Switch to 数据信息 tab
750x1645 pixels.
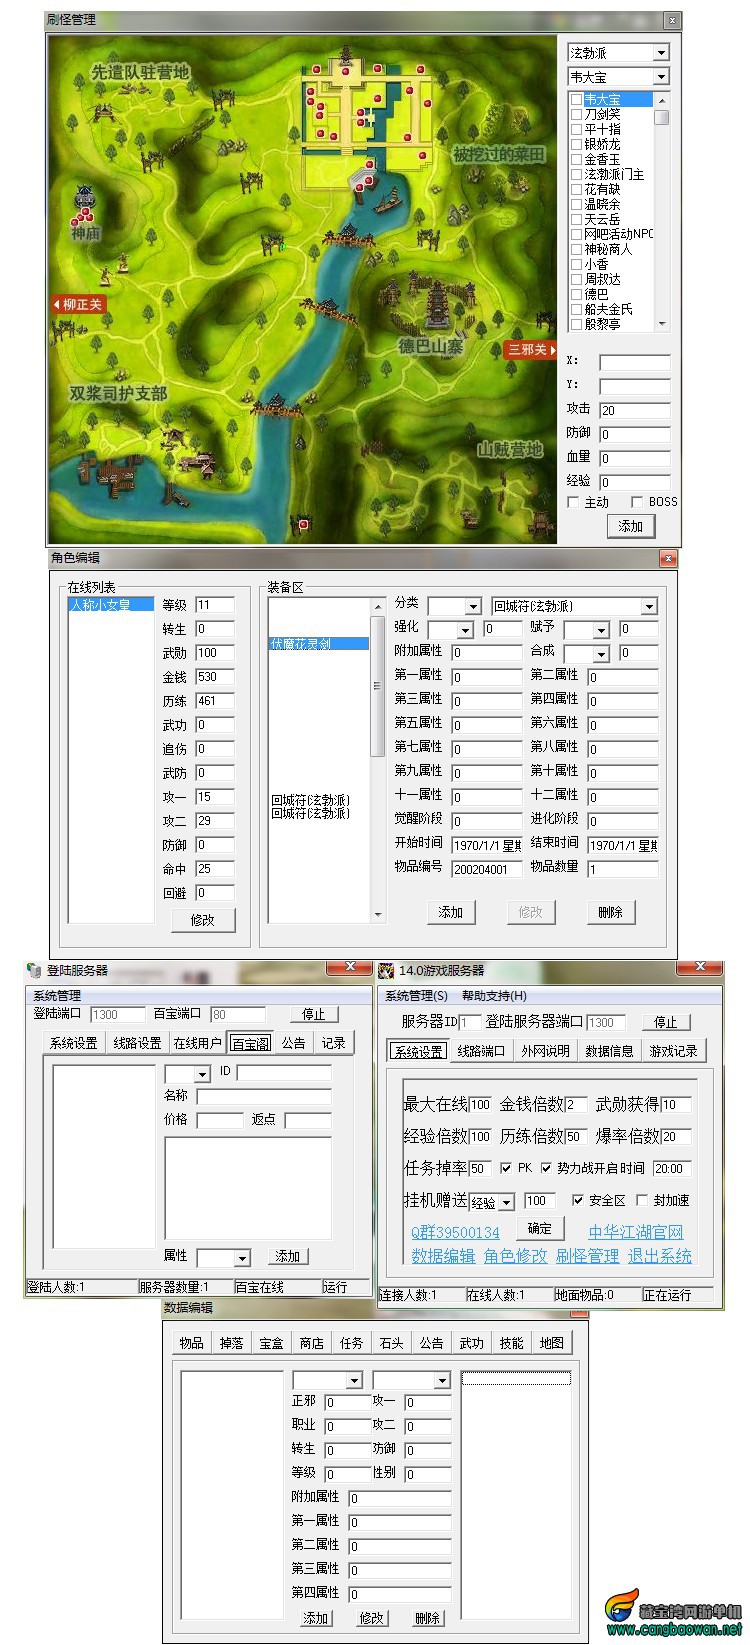(609, 1051)
